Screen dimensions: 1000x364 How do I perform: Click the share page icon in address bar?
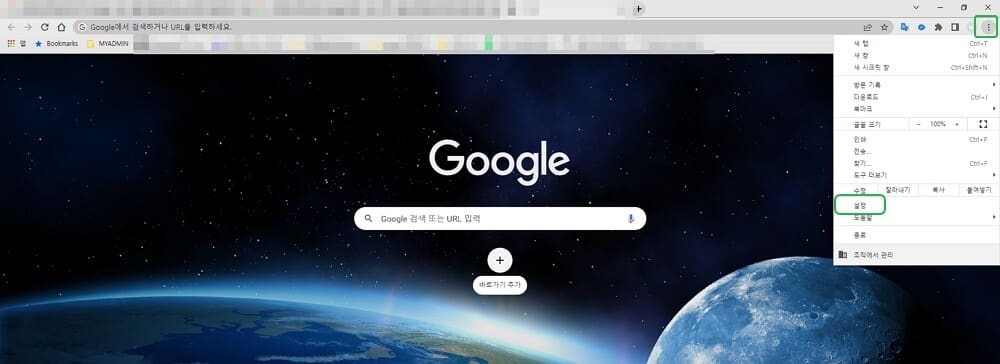tap(868, 27)
